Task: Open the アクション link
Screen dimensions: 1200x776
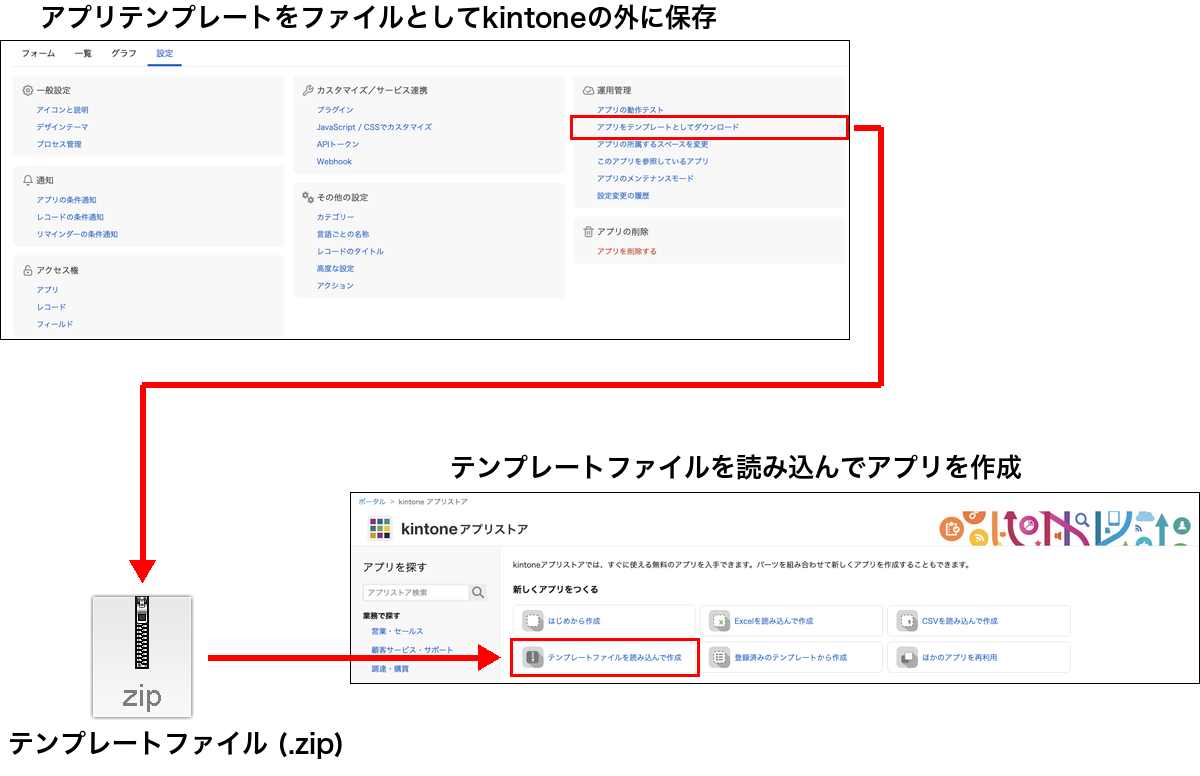Action: click(335, 285)
